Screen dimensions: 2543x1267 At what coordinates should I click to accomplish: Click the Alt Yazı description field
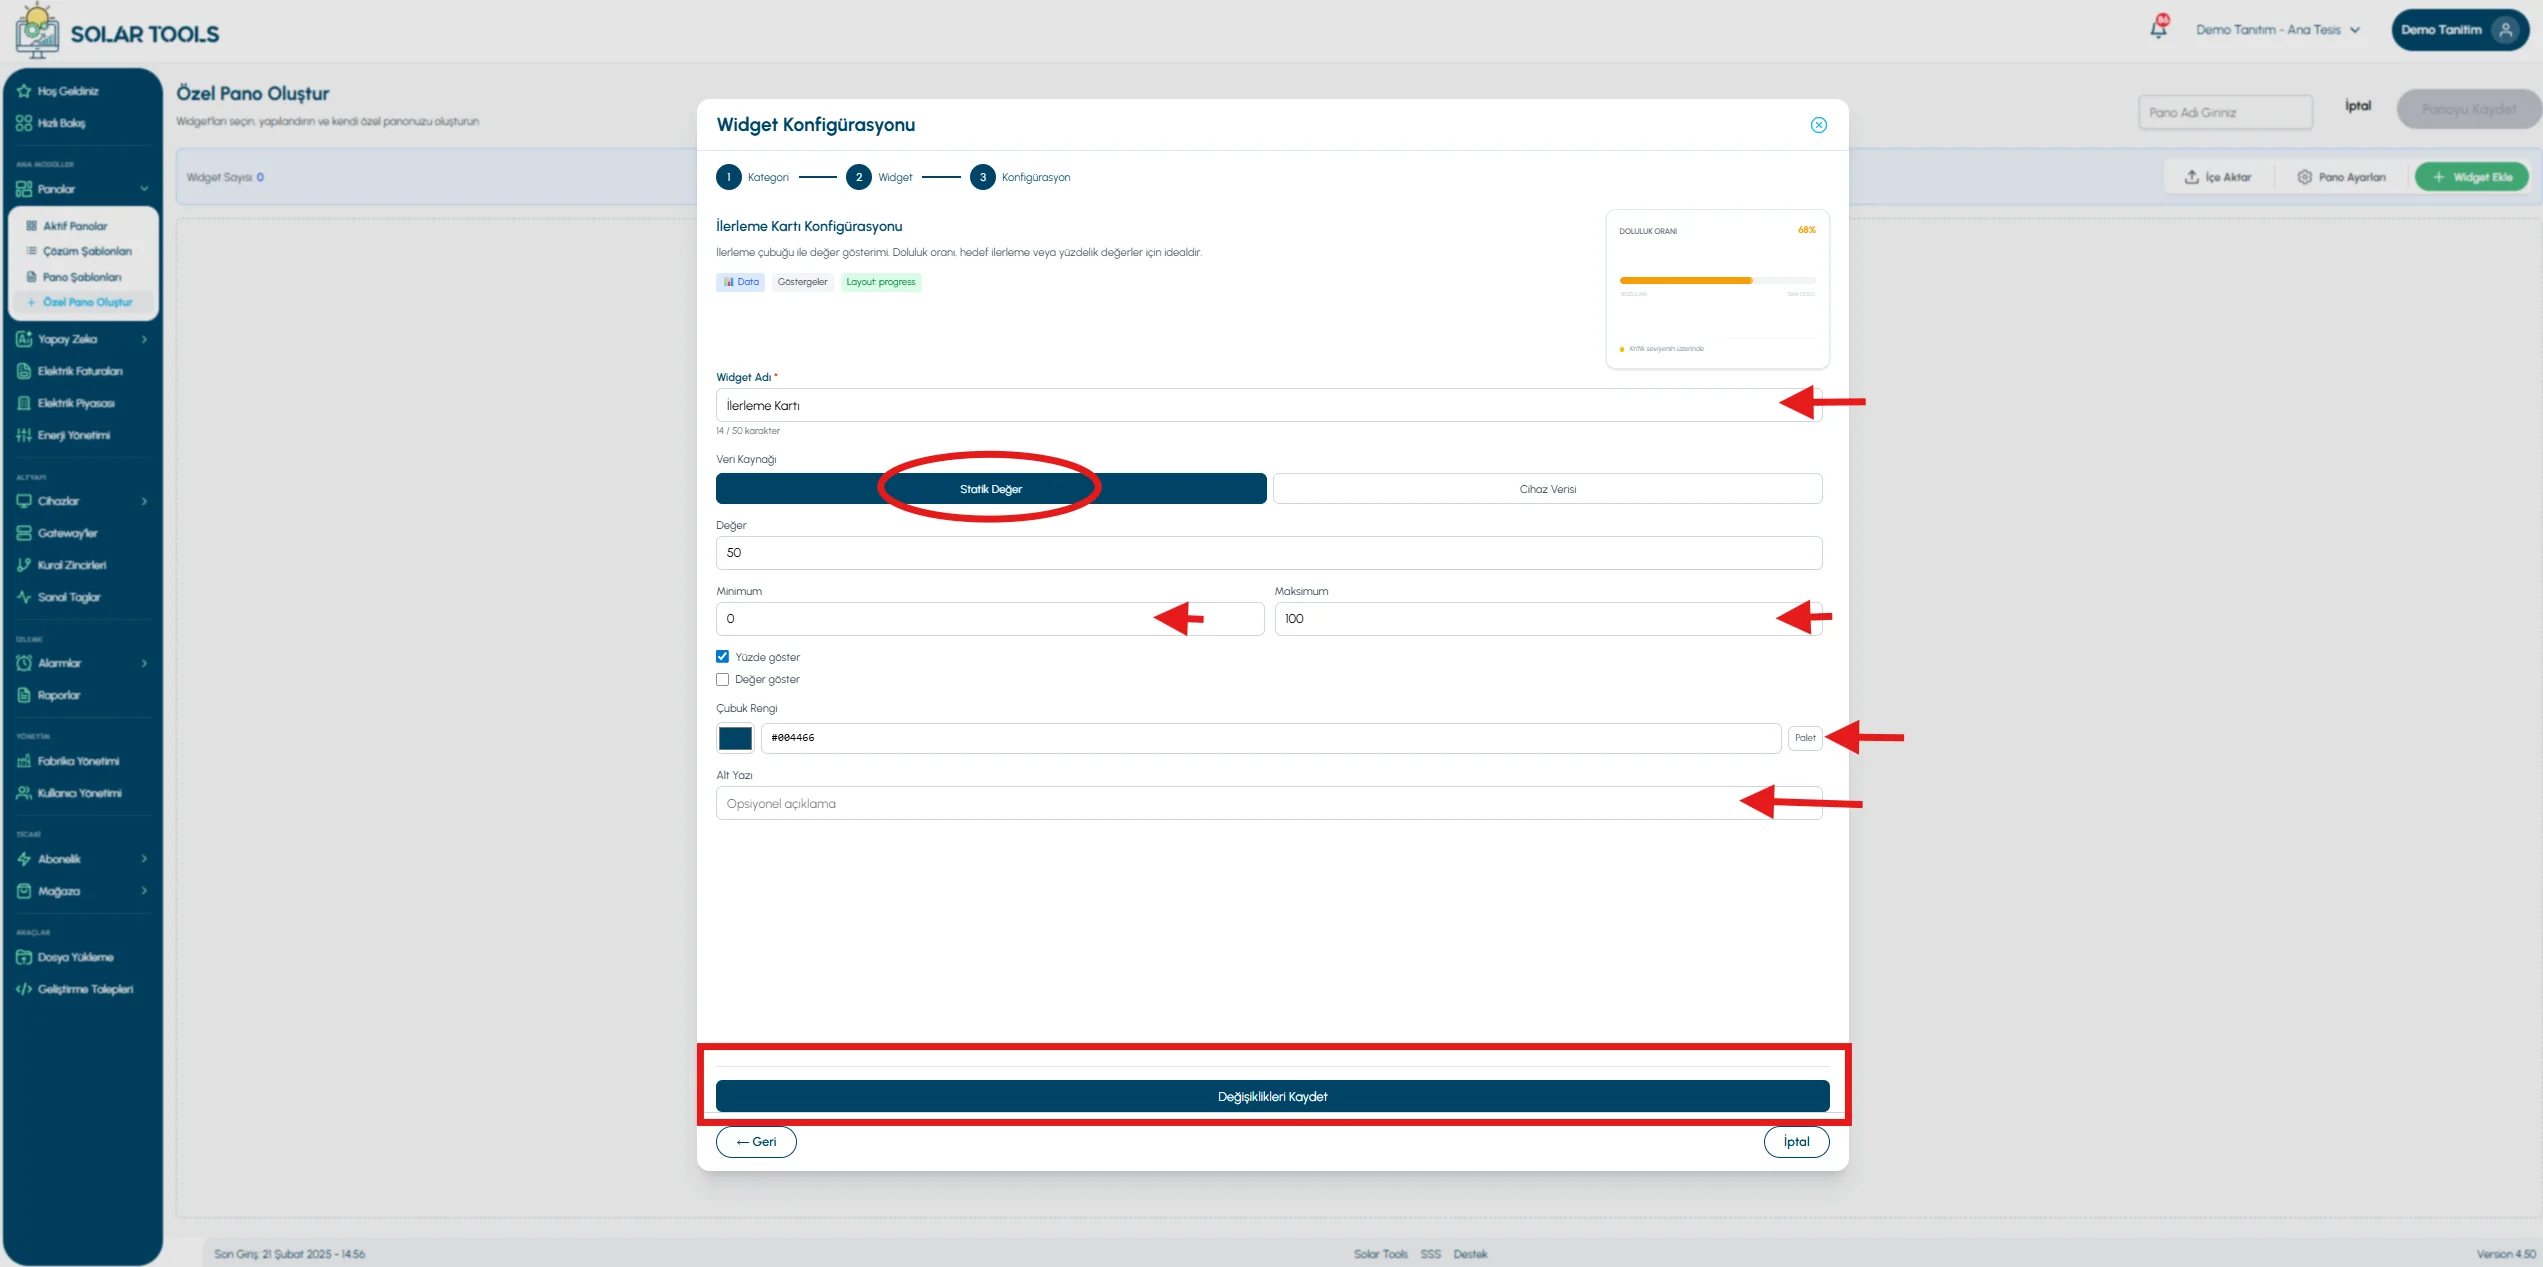[1269, 803]
